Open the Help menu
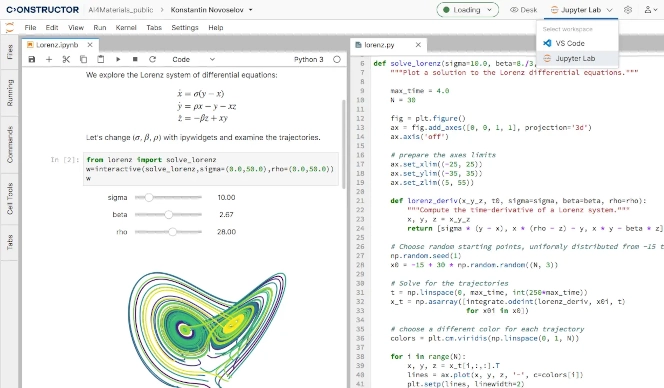Viewport: 664px width, 388px height. point(216,28)
